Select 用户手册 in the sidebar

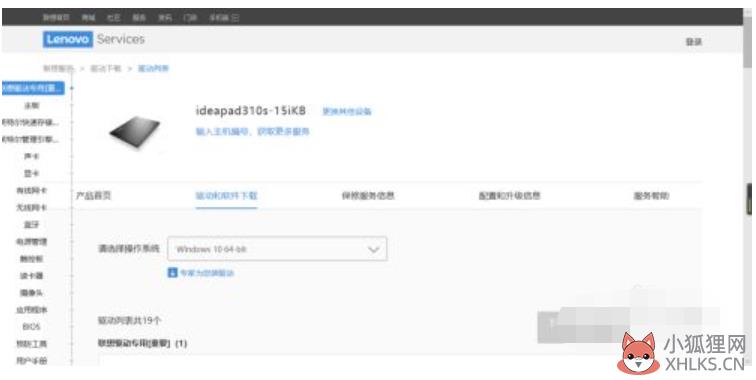(32, 361)
